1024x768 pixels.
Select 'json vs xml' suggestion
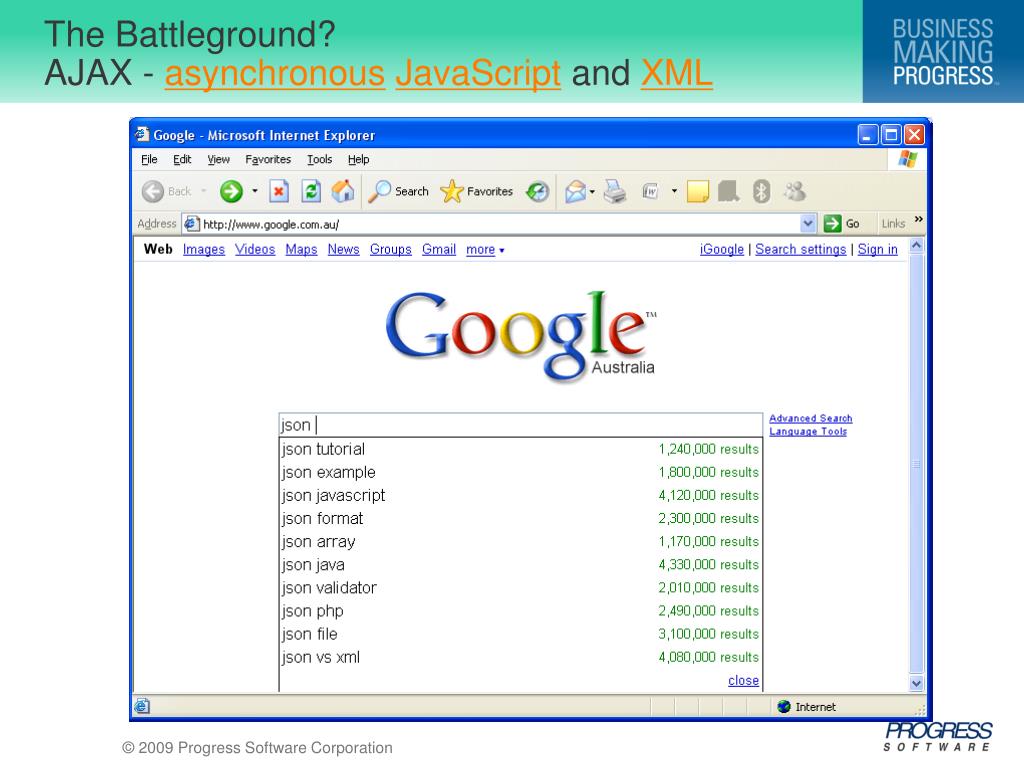pos(520,658)
